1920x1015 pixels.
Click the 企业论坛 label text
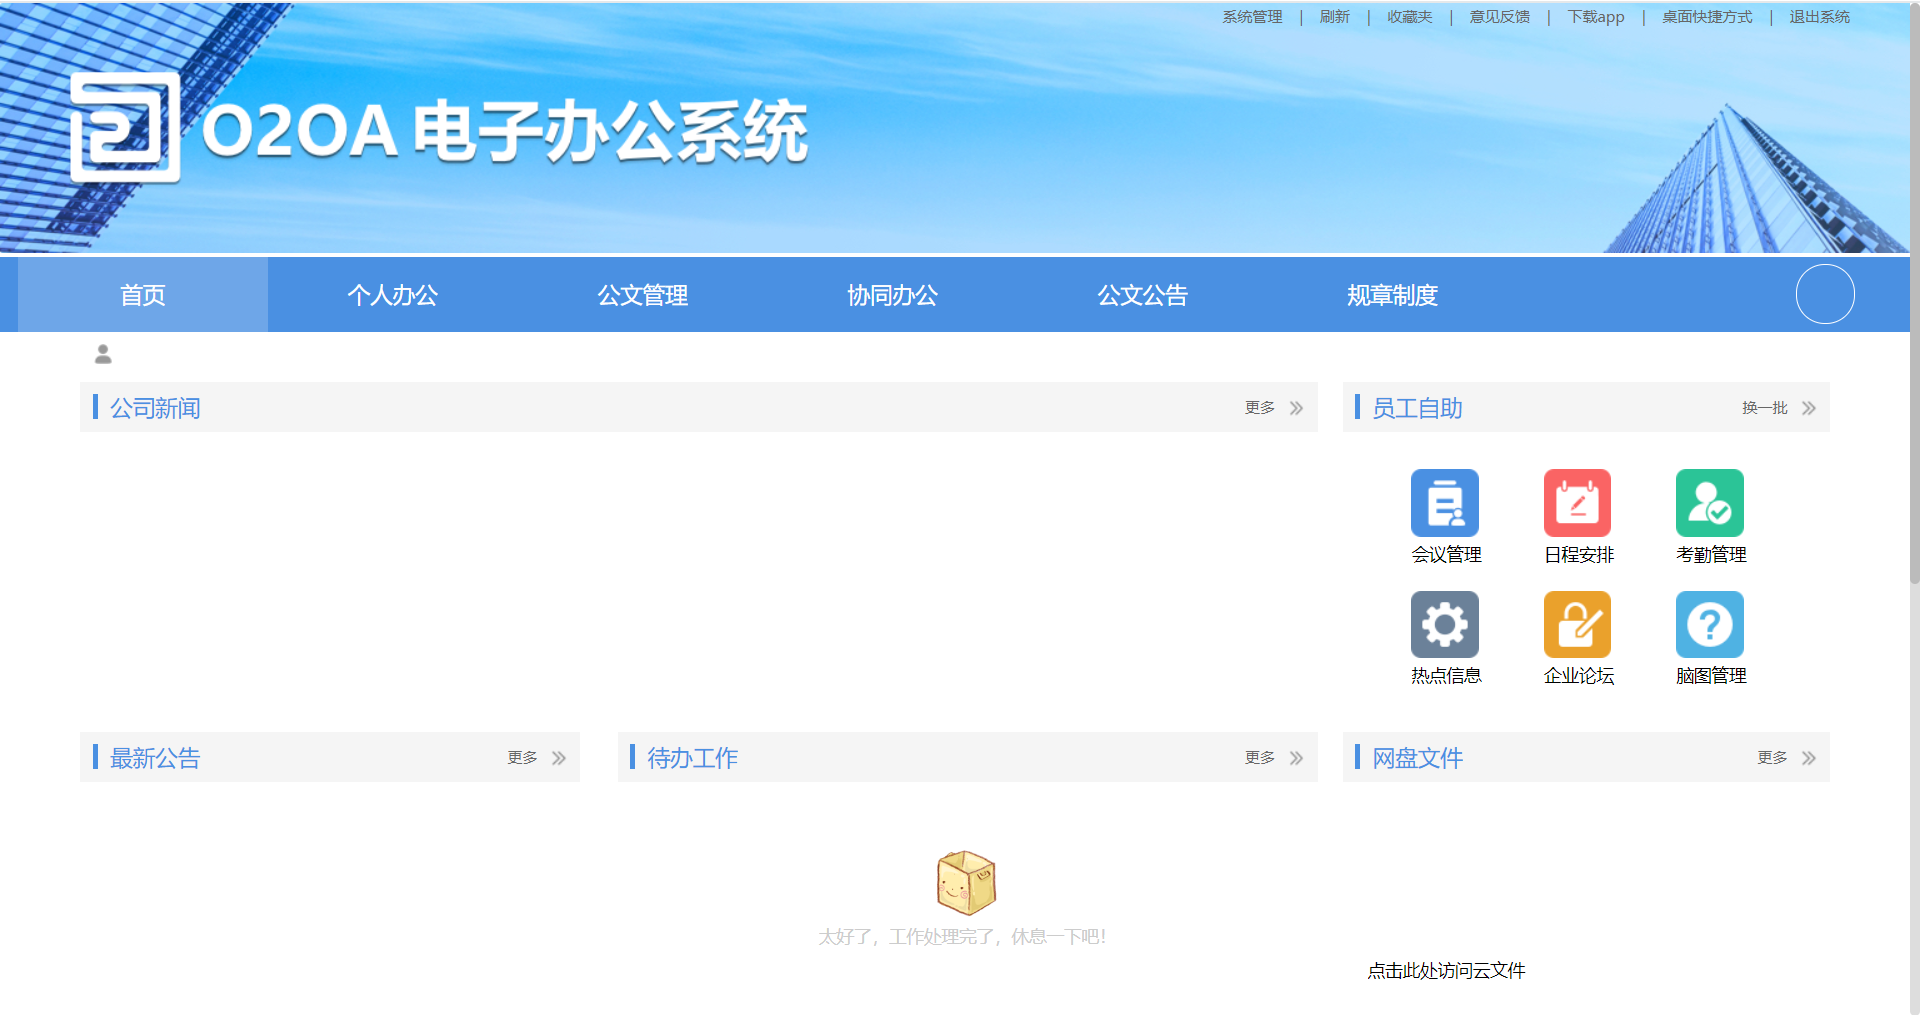[x=1579, y=676]
